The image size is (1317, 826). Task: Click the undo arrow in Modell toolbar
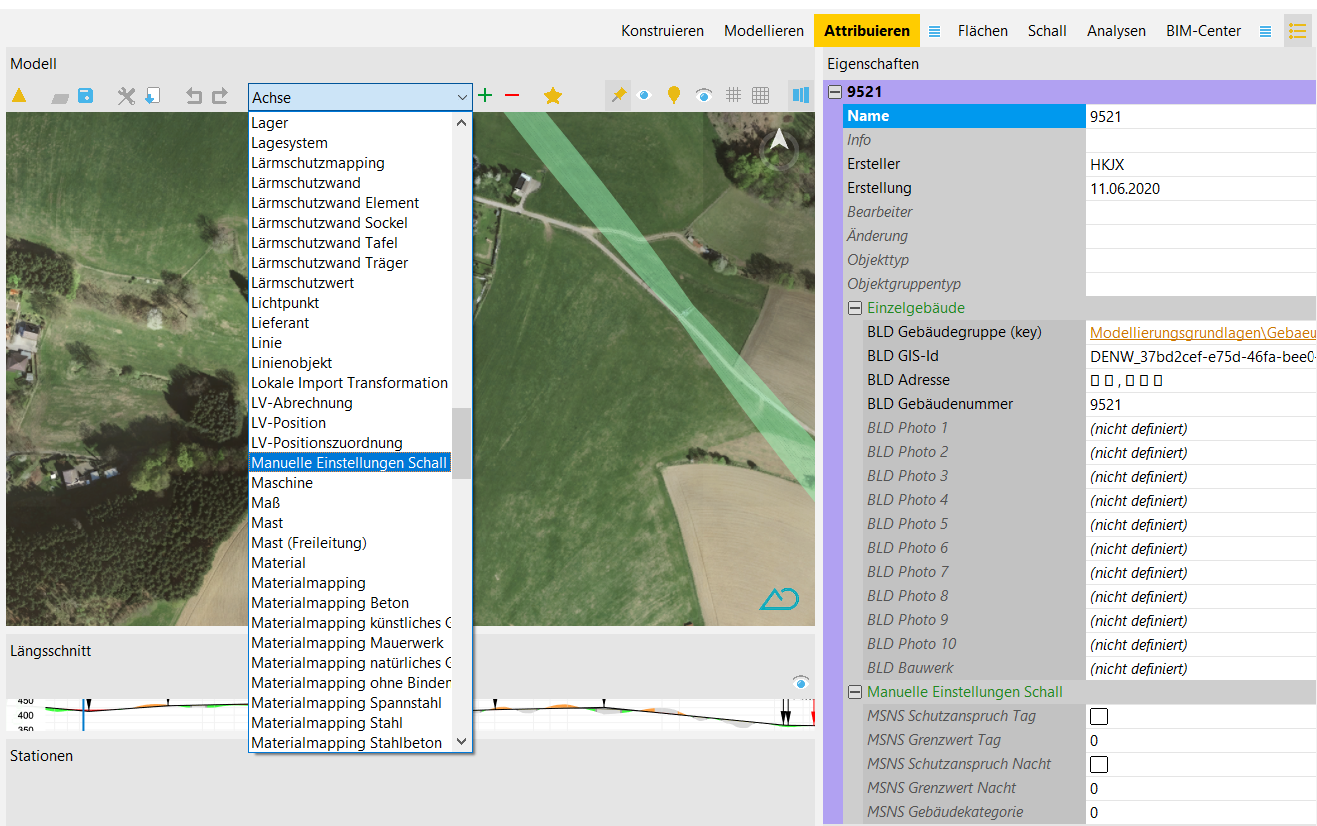click(194, 96)
